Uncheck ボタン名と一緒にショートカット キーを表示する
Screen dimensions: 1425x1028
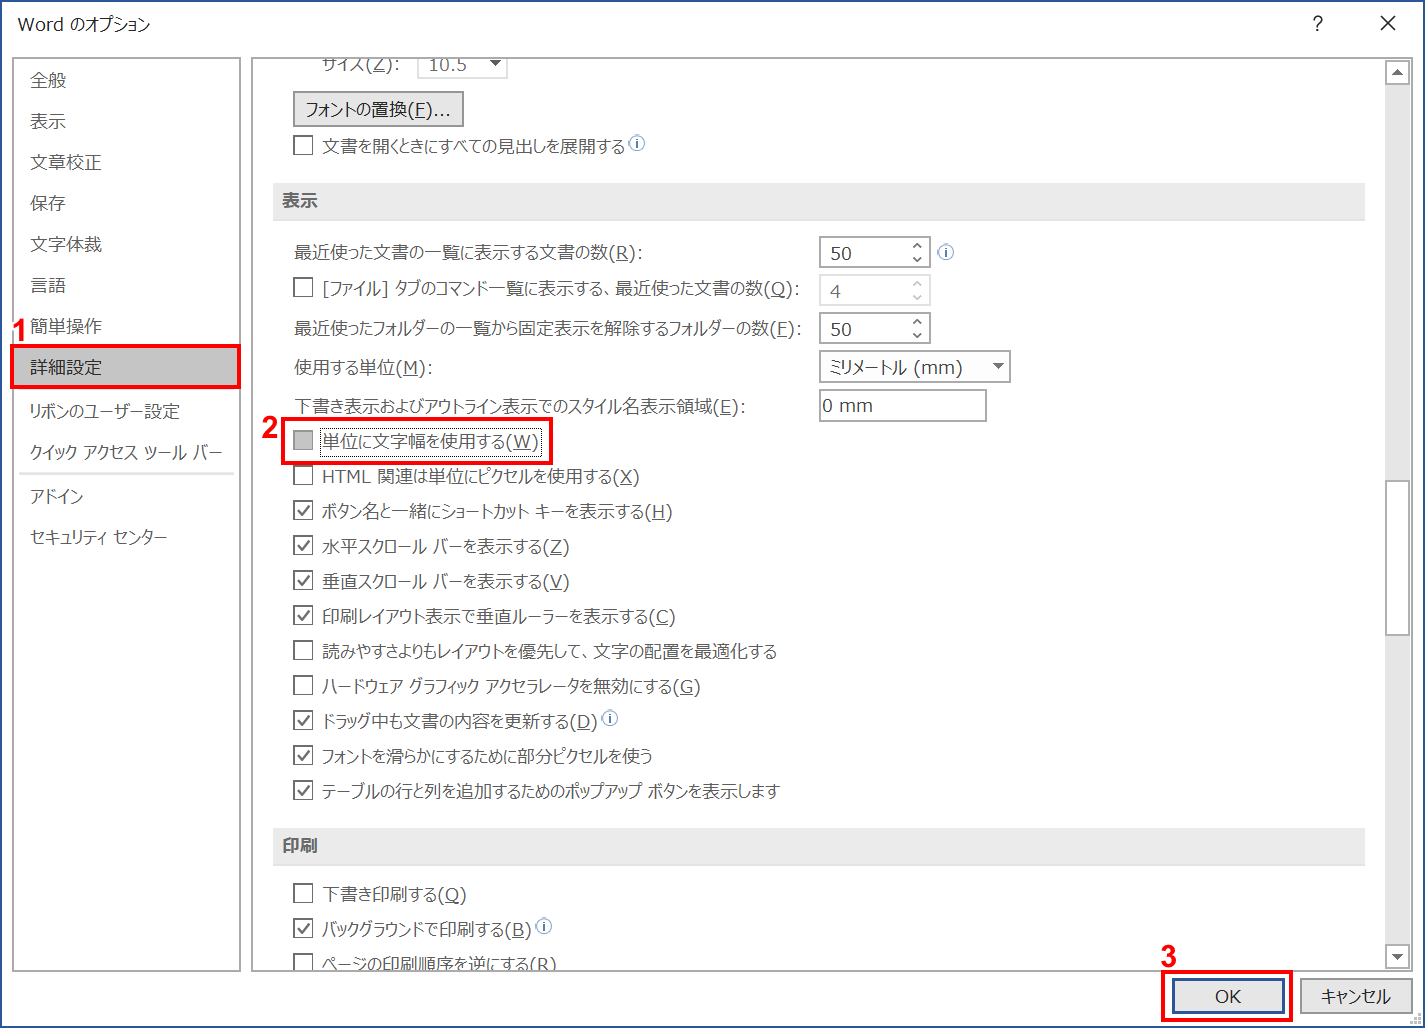click(x=303, y=511)
